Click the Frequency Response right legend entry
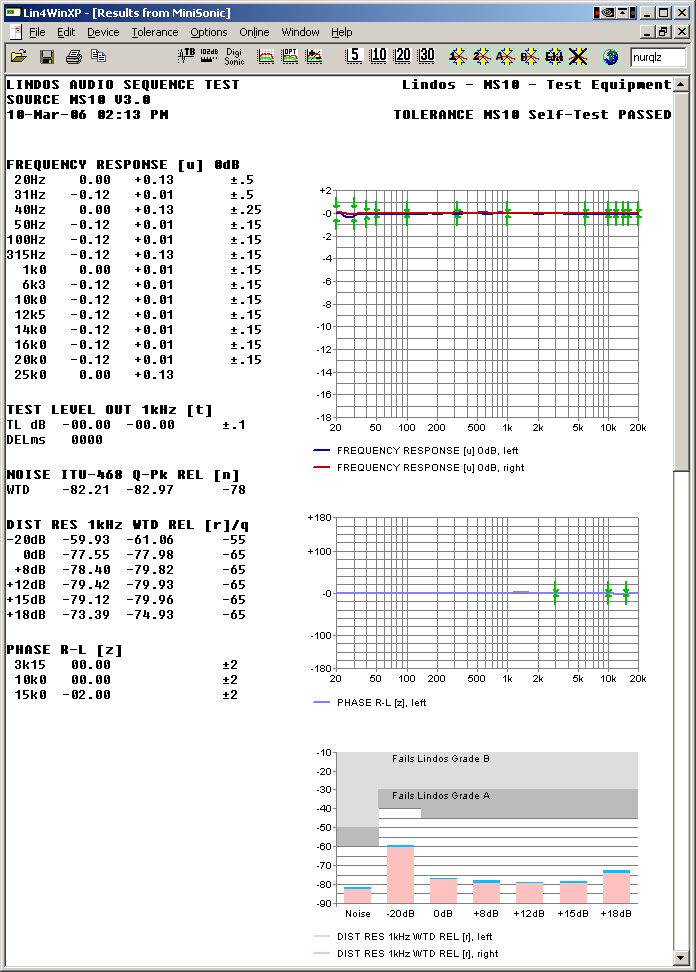Image resolution: width=696 pixels, height=972 pixels. tap(418, 467)
